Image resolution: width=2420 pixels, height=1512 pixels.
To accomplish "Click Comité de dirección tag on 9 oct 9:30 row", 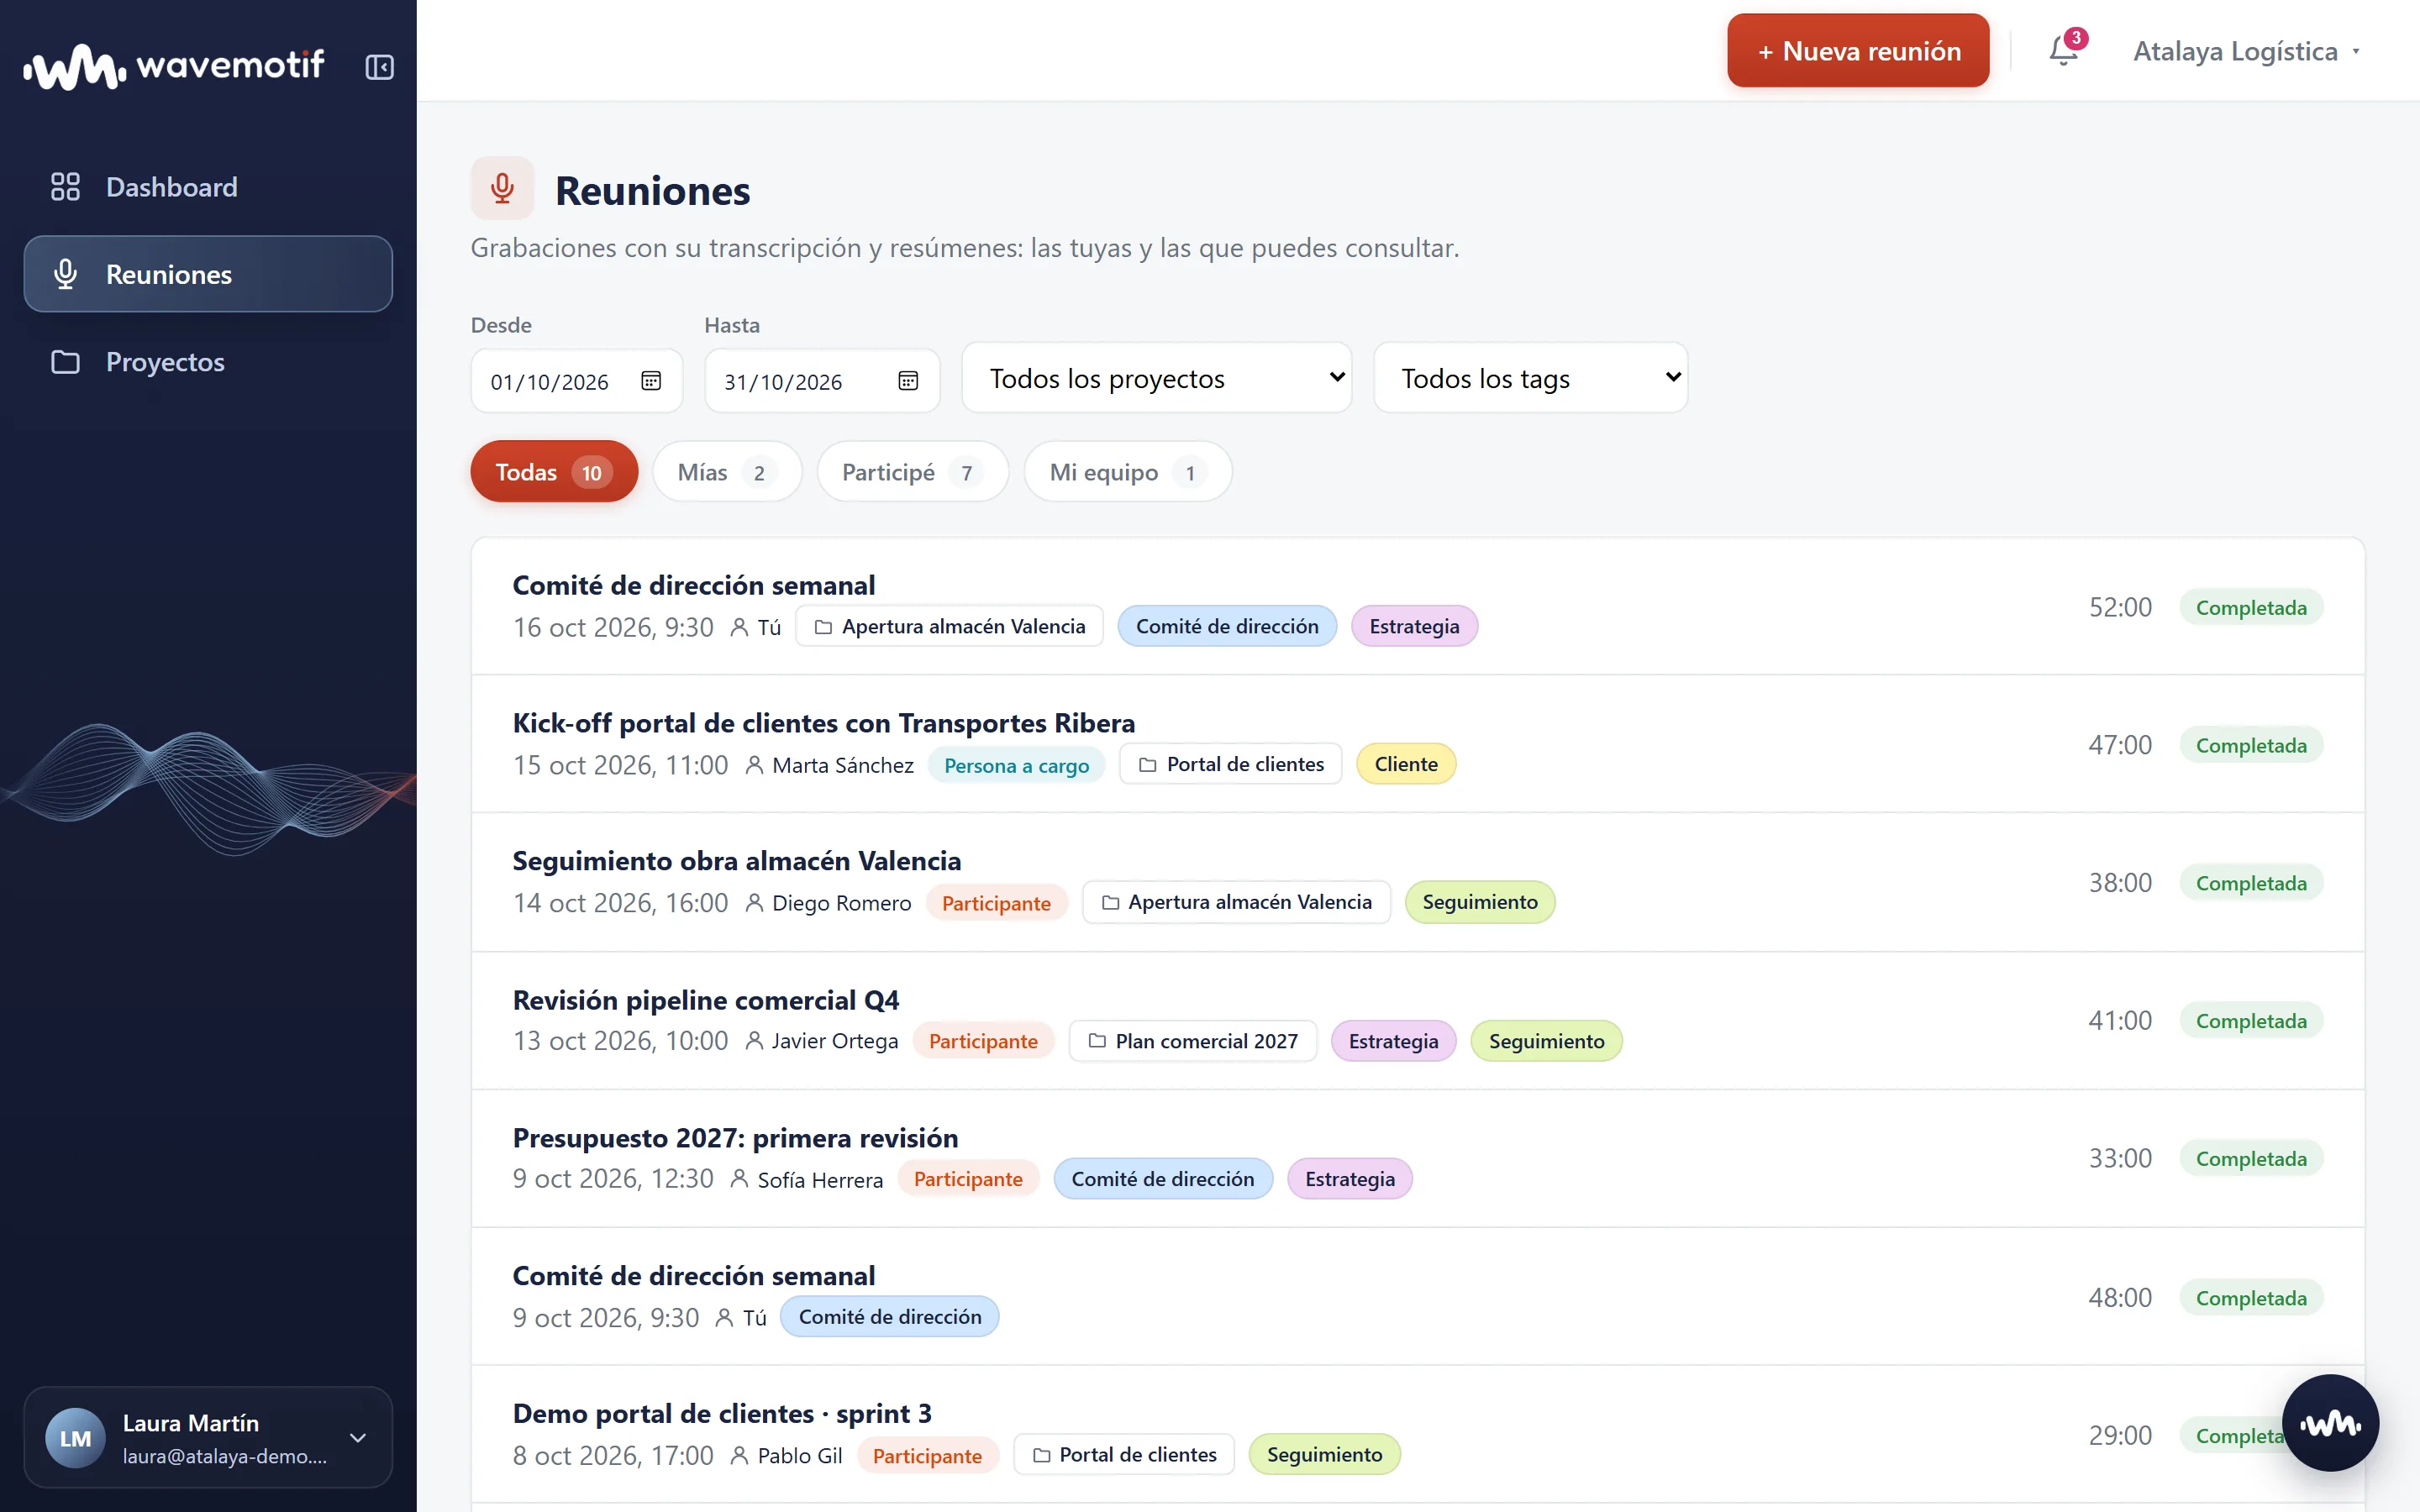I will [890, 1317].
